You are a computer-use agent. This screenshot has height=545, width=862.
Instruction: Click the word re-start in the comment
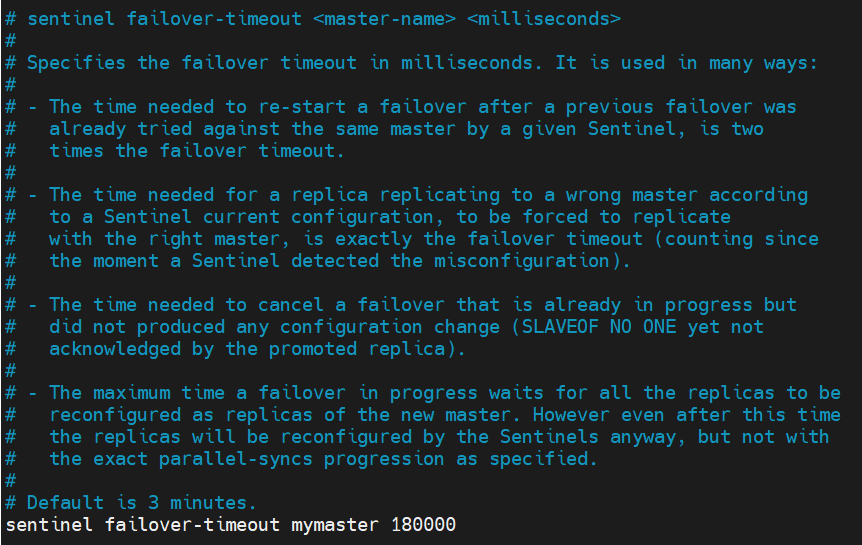click(x=303, y=107)
